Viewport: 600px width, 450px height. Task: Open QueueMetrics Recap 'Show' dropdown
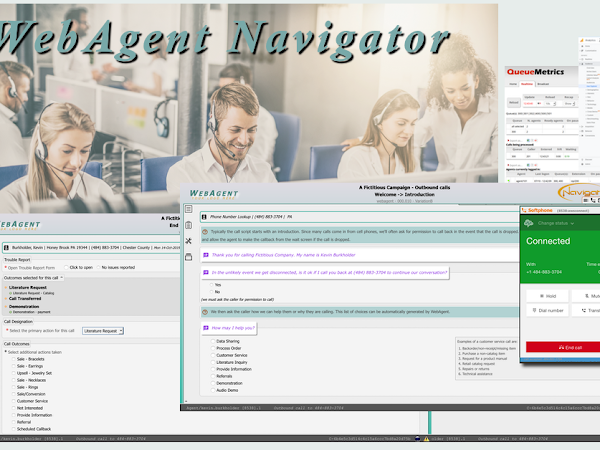(570, 104)
